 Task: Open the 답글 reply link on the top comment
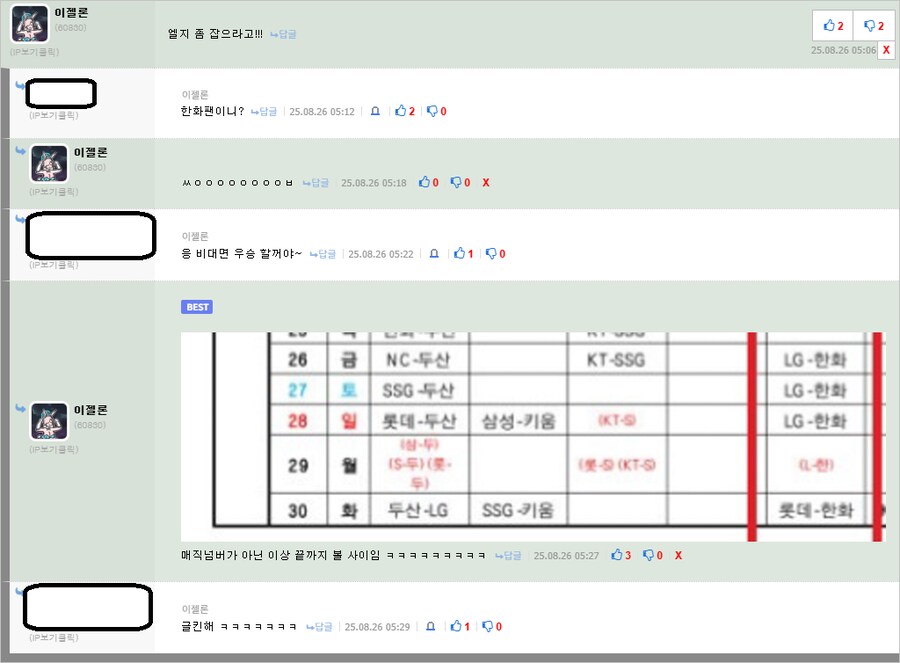coord(282,33)
